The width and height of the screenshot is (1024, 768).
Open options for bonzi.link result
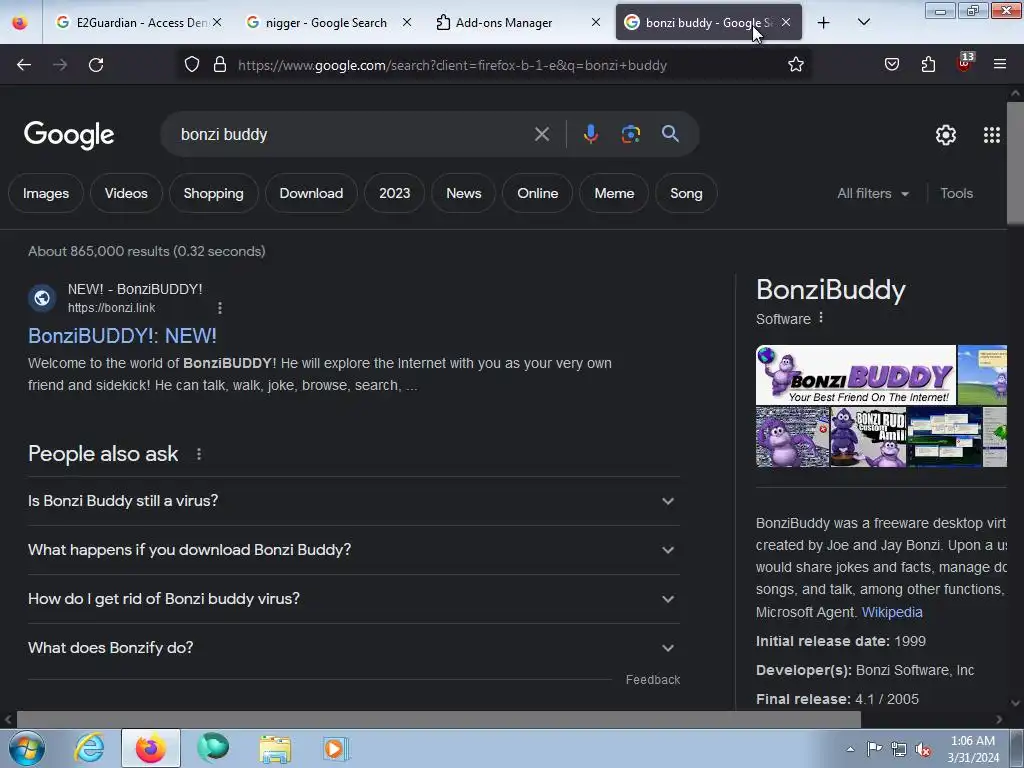[219, 308]
